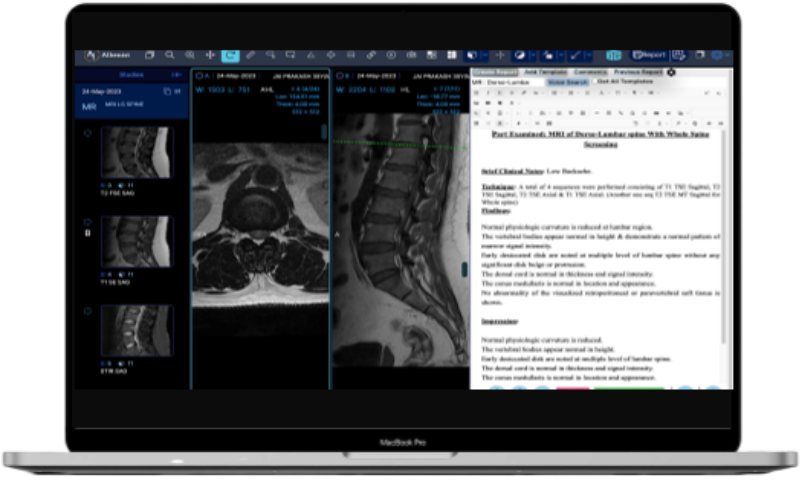804x484 pixels.
Task: Click the edit report pencil icon
Action: pyautogui.click(x=679, y=55)
